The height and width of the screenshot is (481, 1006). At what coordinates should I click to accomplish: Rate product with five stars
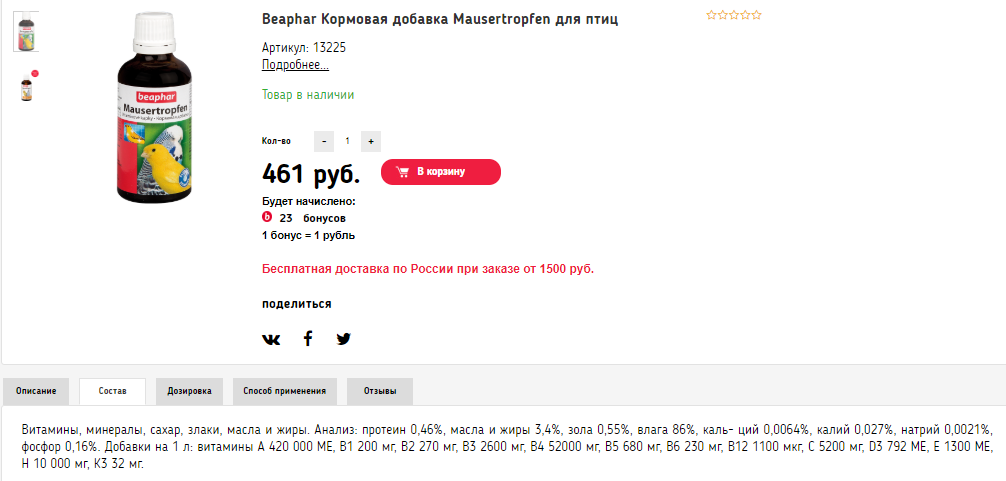pyautogui.click(x=757, y=15)
